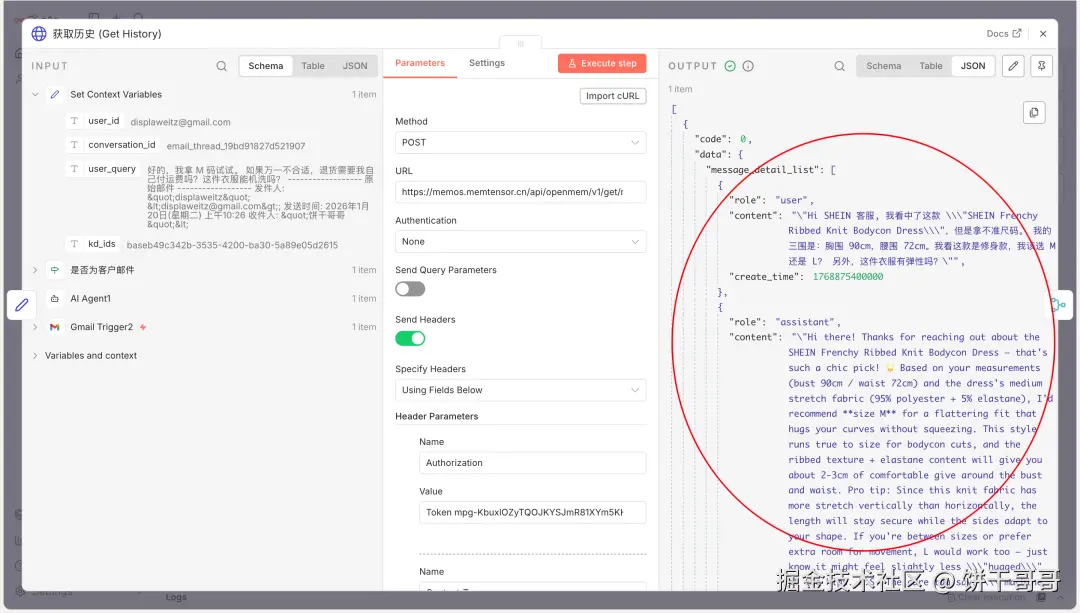Switch to the Settings tab
The height and width of the screenshot is (613, 1080).
click(487, 63)
